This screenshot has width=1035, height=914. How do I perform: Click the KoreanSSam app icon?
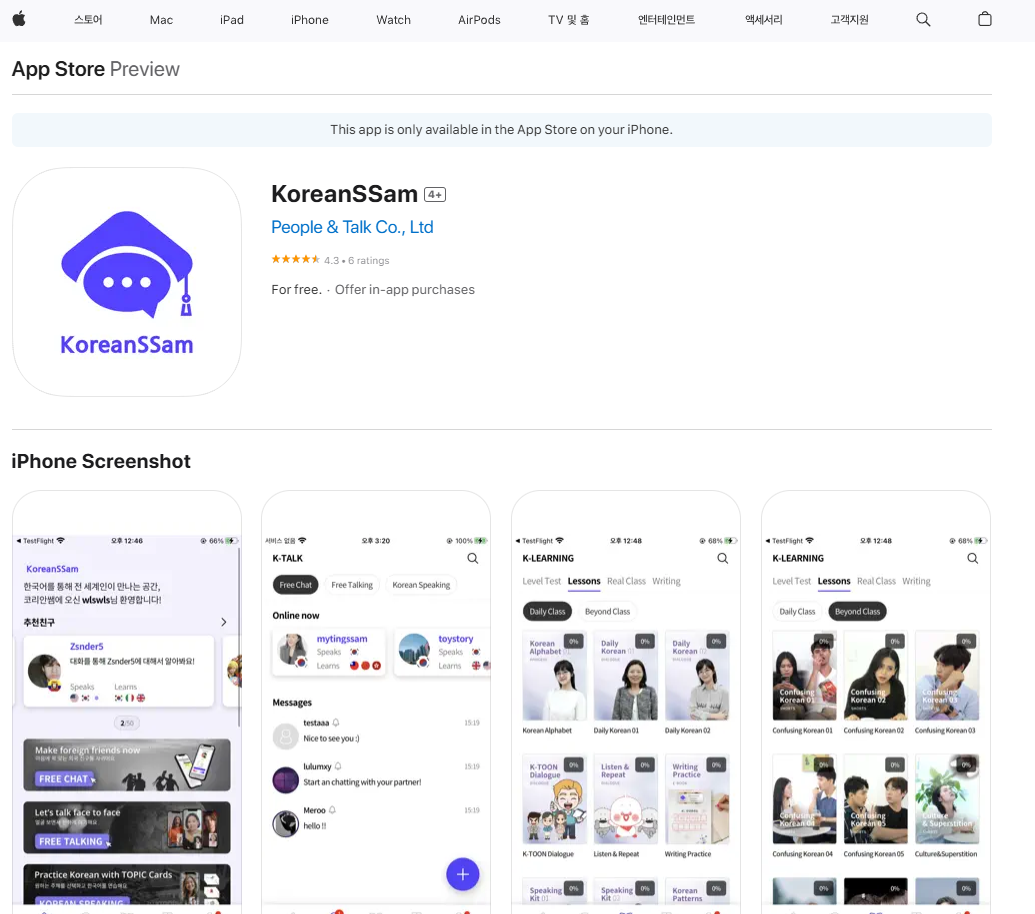tap(127, 282)
